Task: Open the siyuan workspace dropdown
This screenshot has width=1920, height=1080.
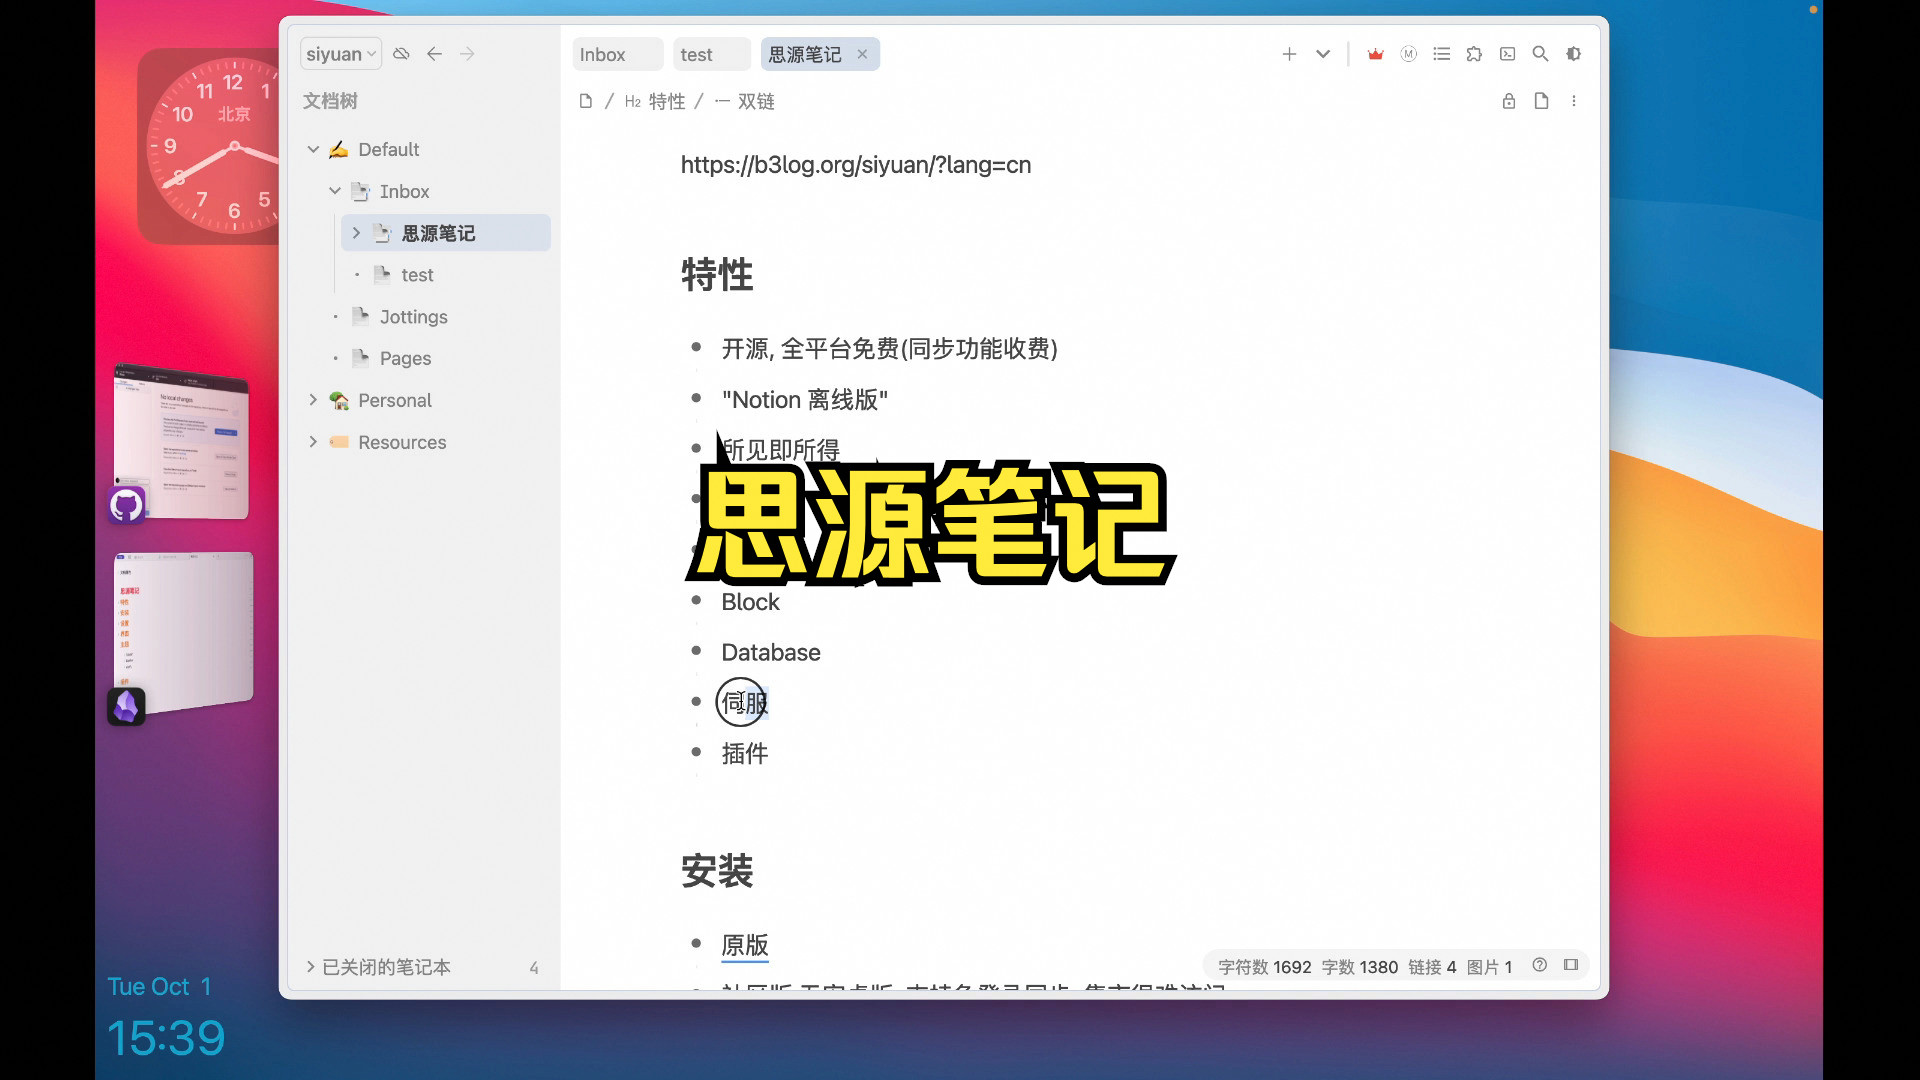Action: tap(340, 54)
